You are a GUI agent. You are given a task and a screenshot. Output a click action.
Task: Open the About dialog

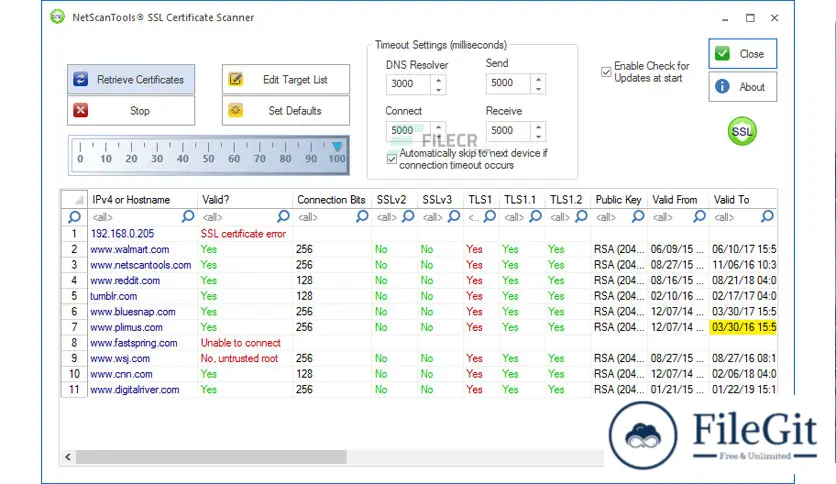pyautogui.click(x=742, y=86)
